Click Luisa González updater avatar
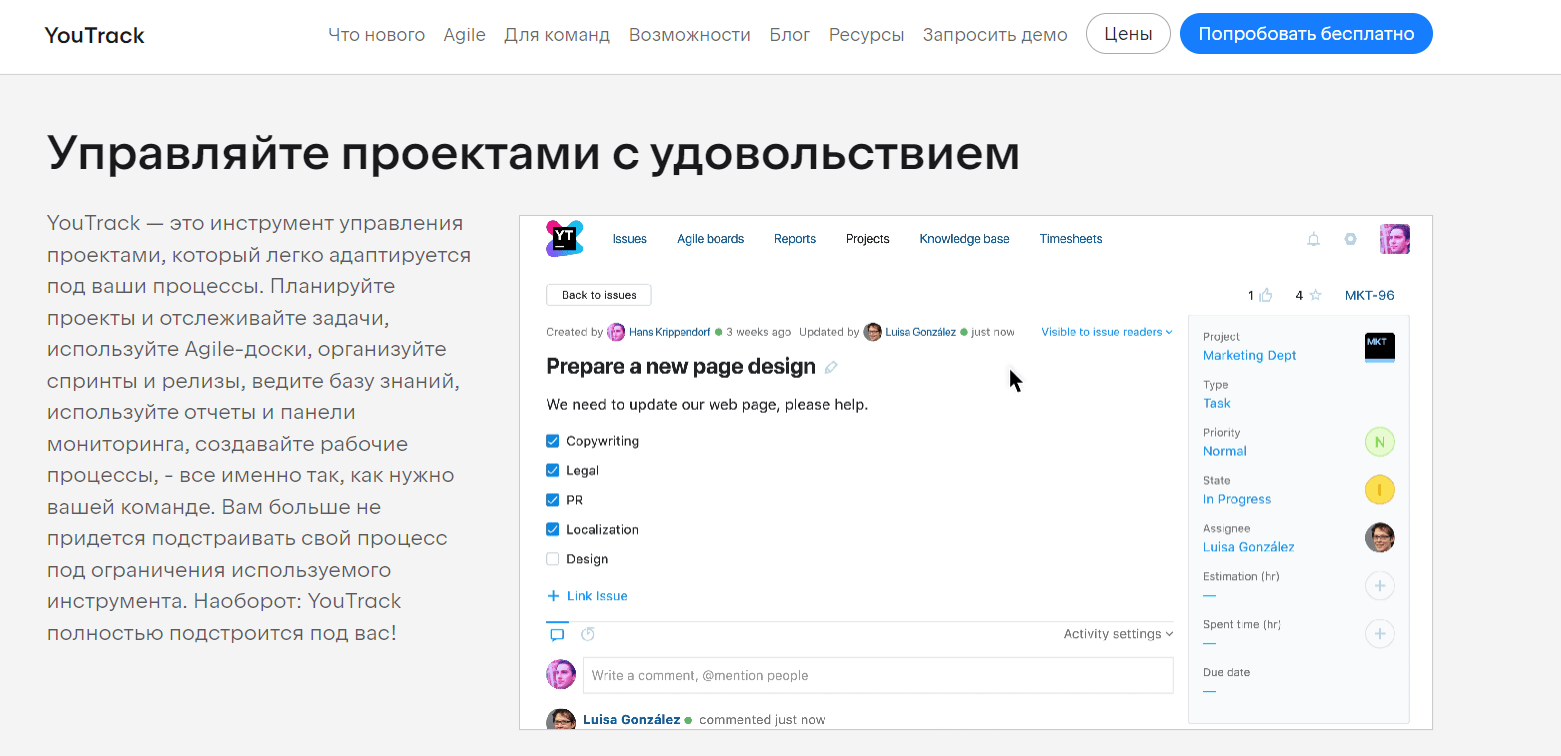This screenshot has height=756, width=1561. (873, 332)
